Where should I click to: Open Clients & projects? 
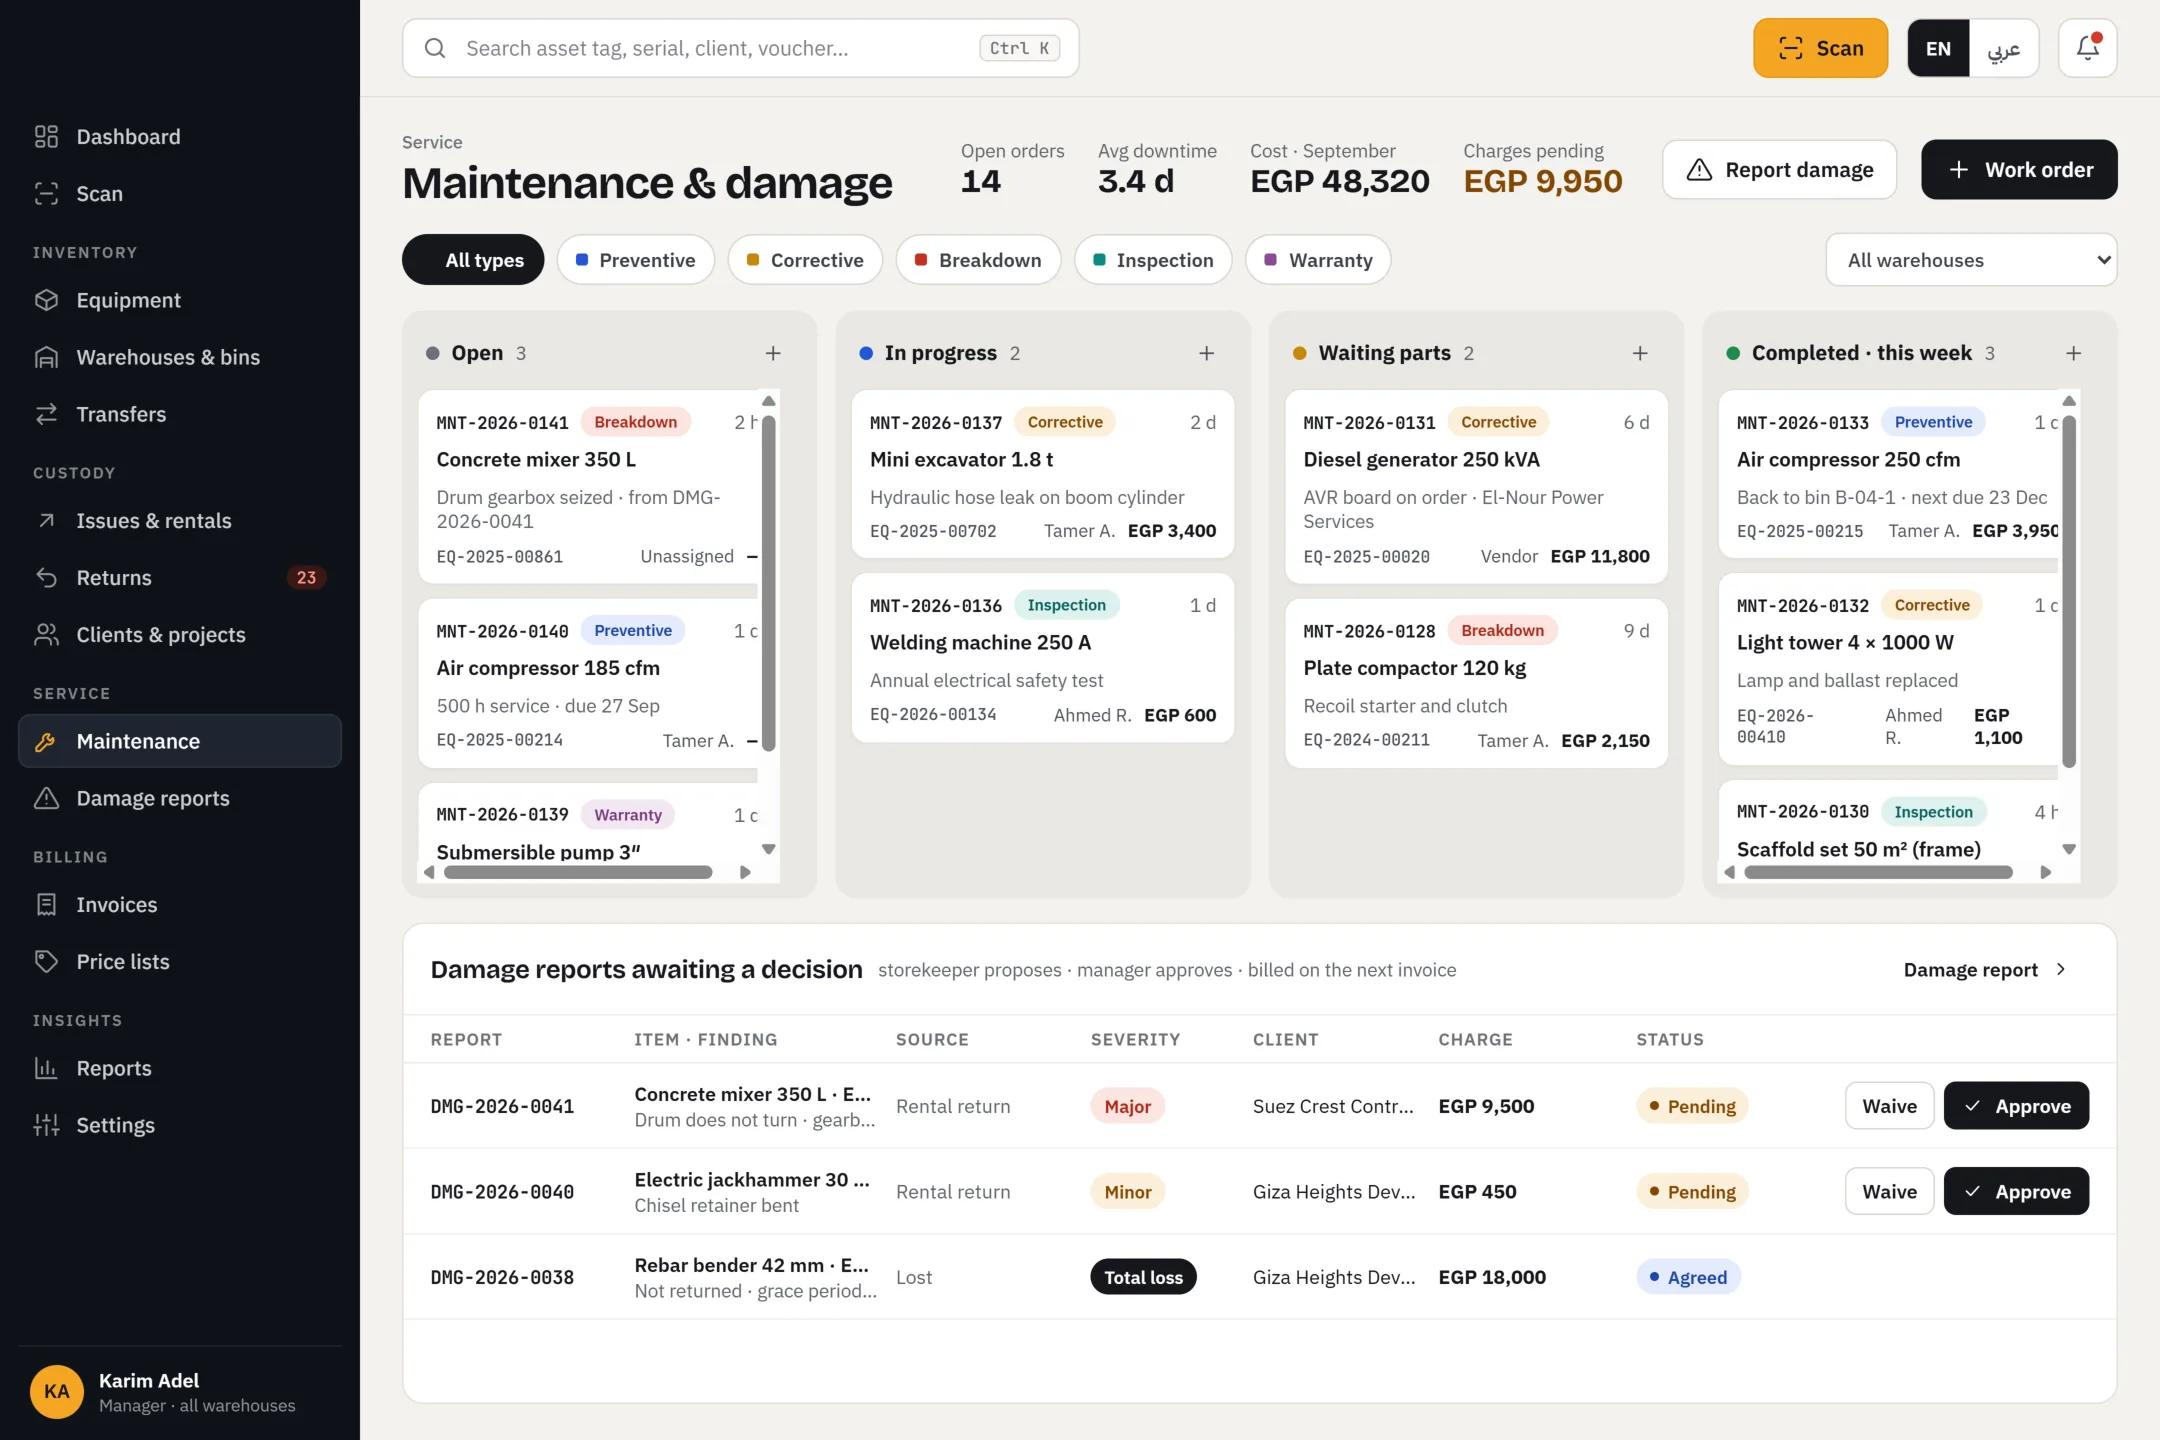180,635
